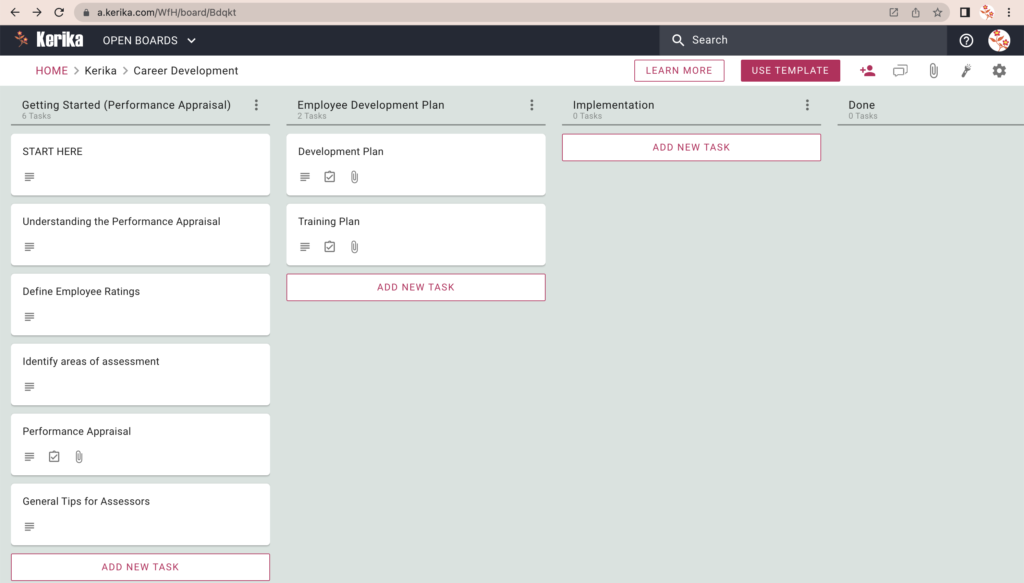The width and height of the screenshot is (1024, 583).
Task: Click USE TEMPLATE button
Action: tap(790, 71)
